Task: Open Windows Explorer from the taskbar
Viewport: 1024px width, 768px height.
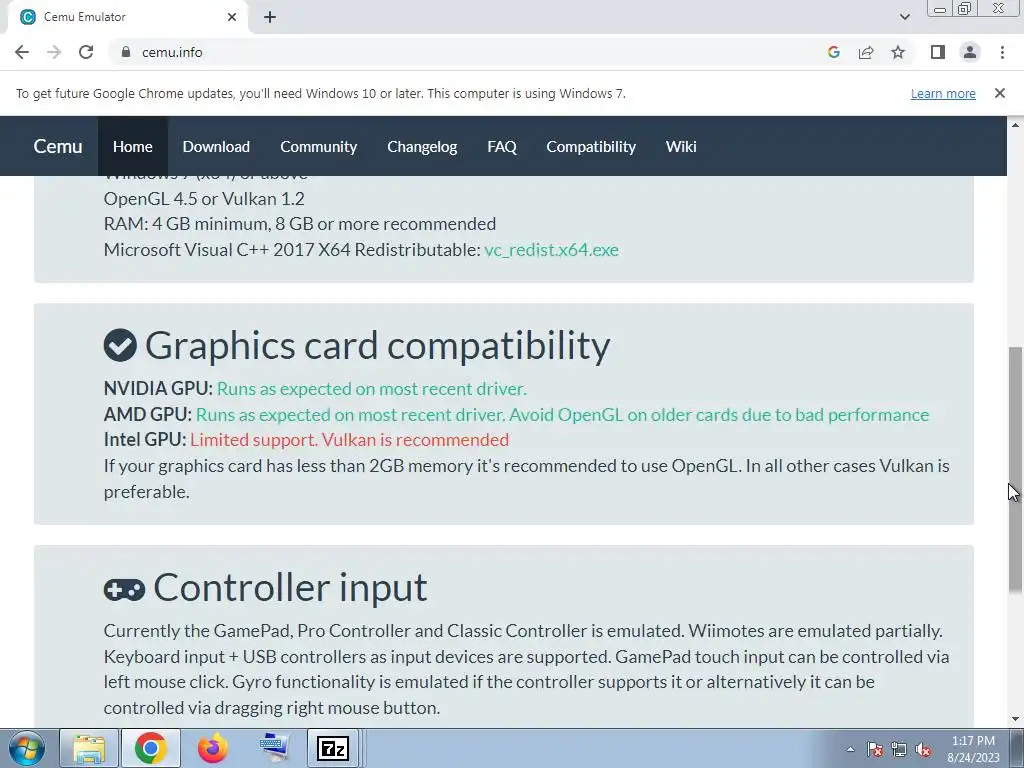Action: click(89, 748)
